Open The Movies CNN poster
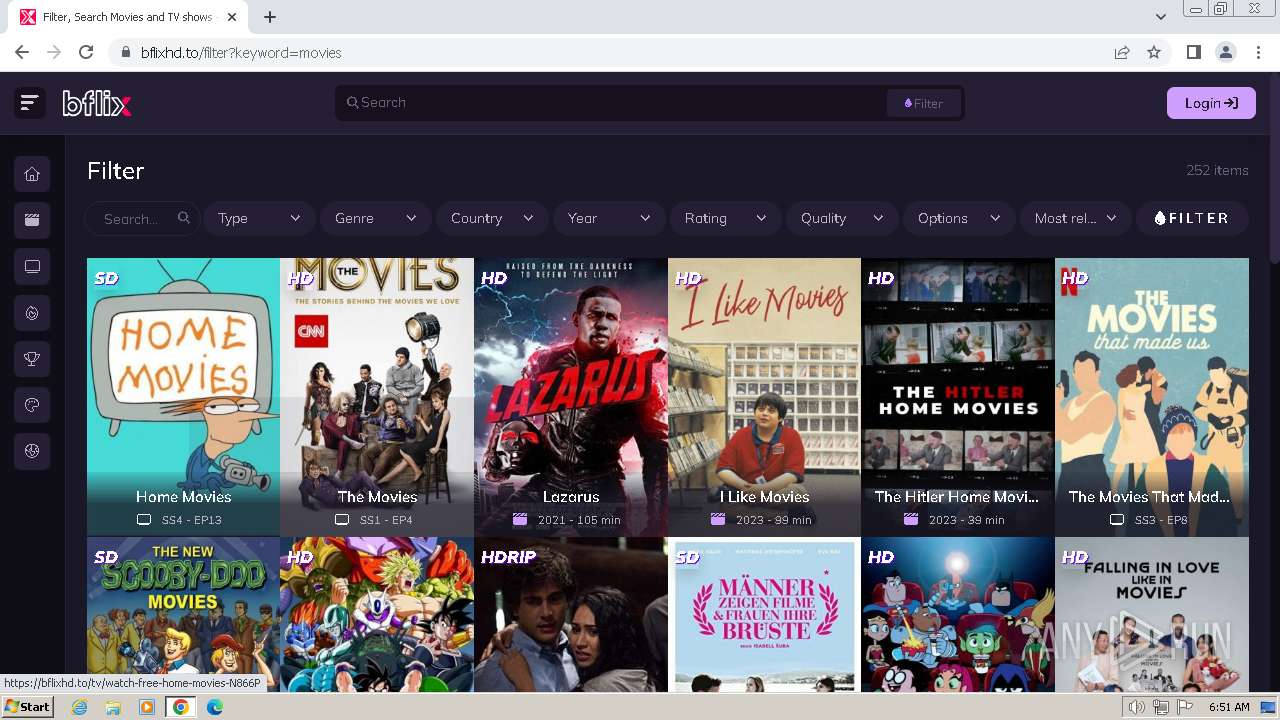The height and width of the screenshot is (720, 1280). [x=377, y=397]
